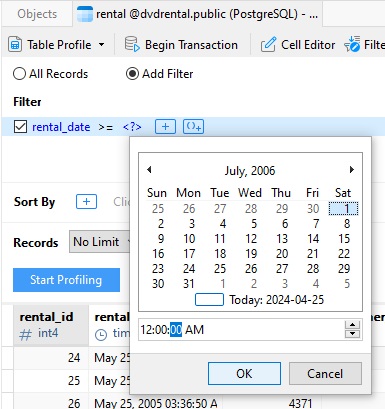Select July 10 in the calendar
This screenshot has width=385, height=409.
pos(189,239)
